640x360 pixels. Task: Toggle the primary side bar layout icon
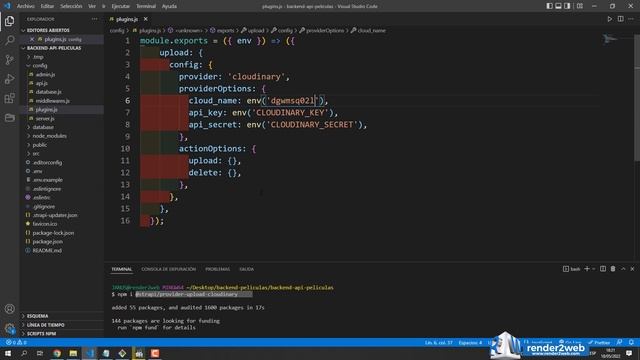tap(549, 6)
